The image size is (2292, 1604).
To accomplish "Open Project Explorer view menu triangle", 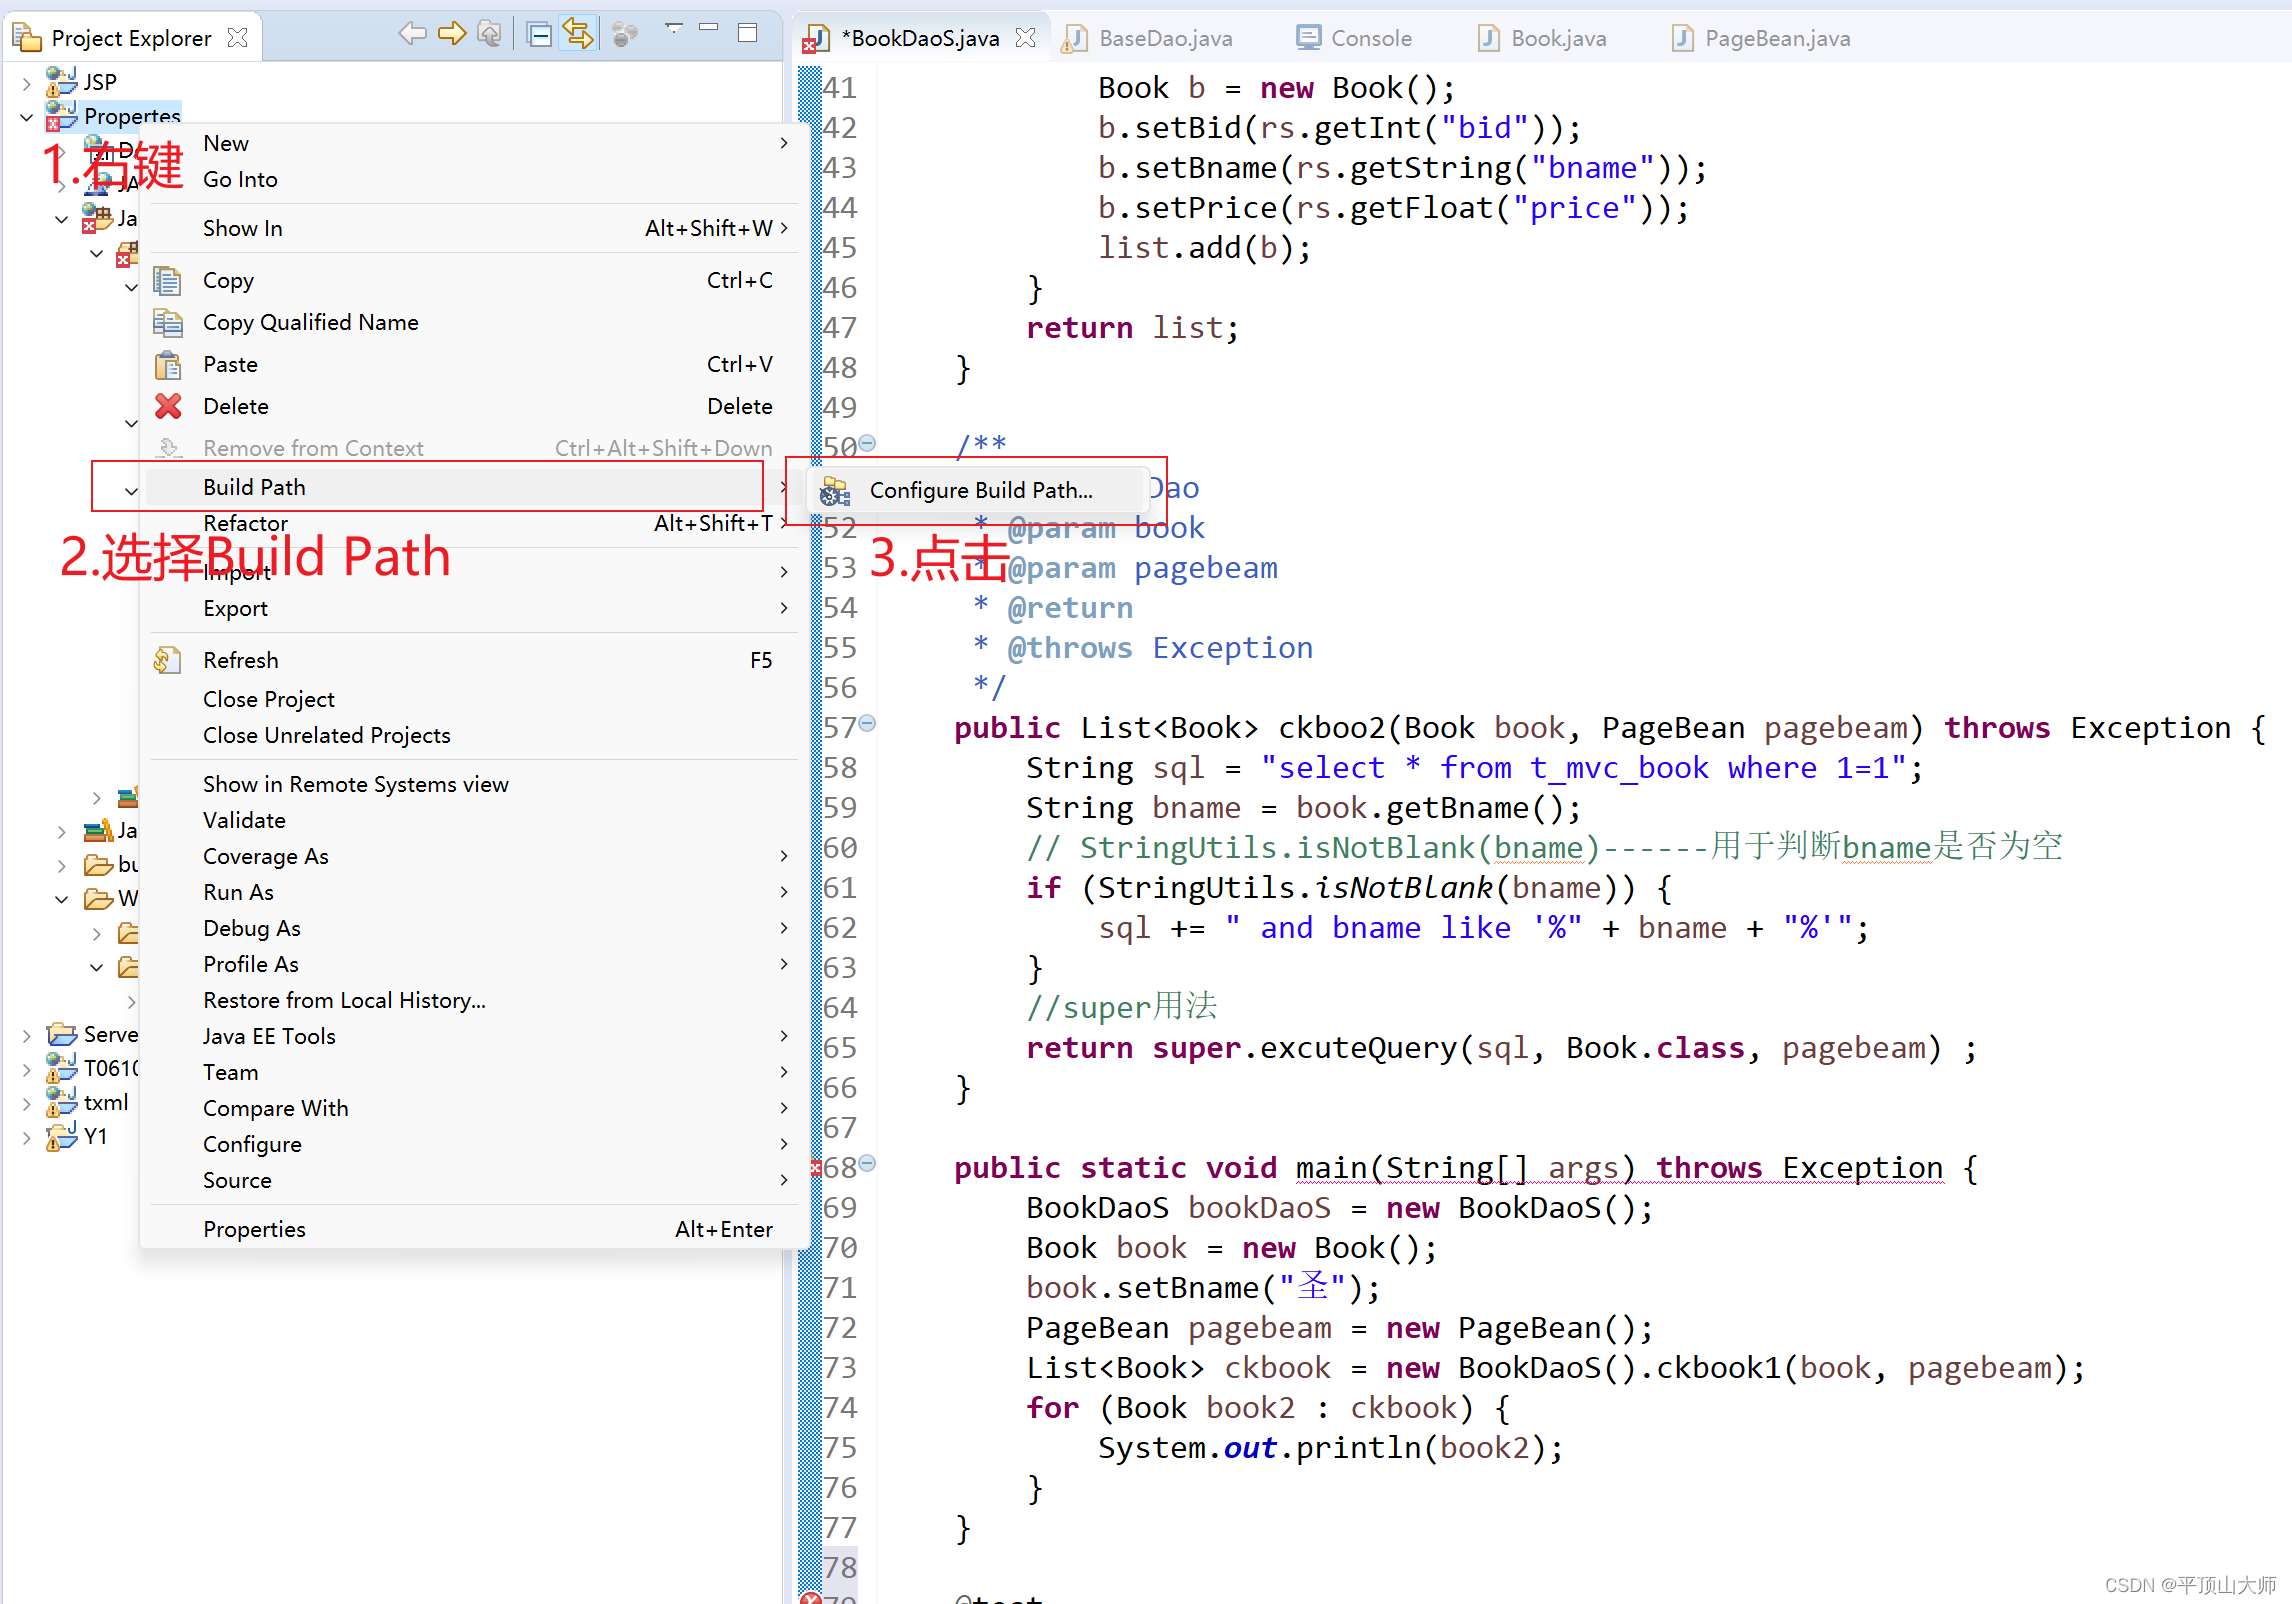I will coord(674,29).
